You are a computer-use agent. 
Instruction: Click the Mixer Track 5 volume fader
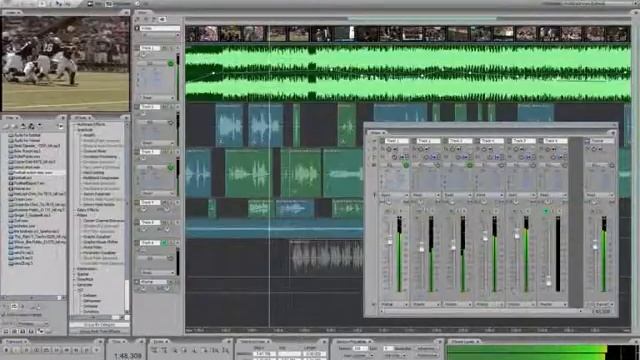pyautogui.click(x=517, y=234)
